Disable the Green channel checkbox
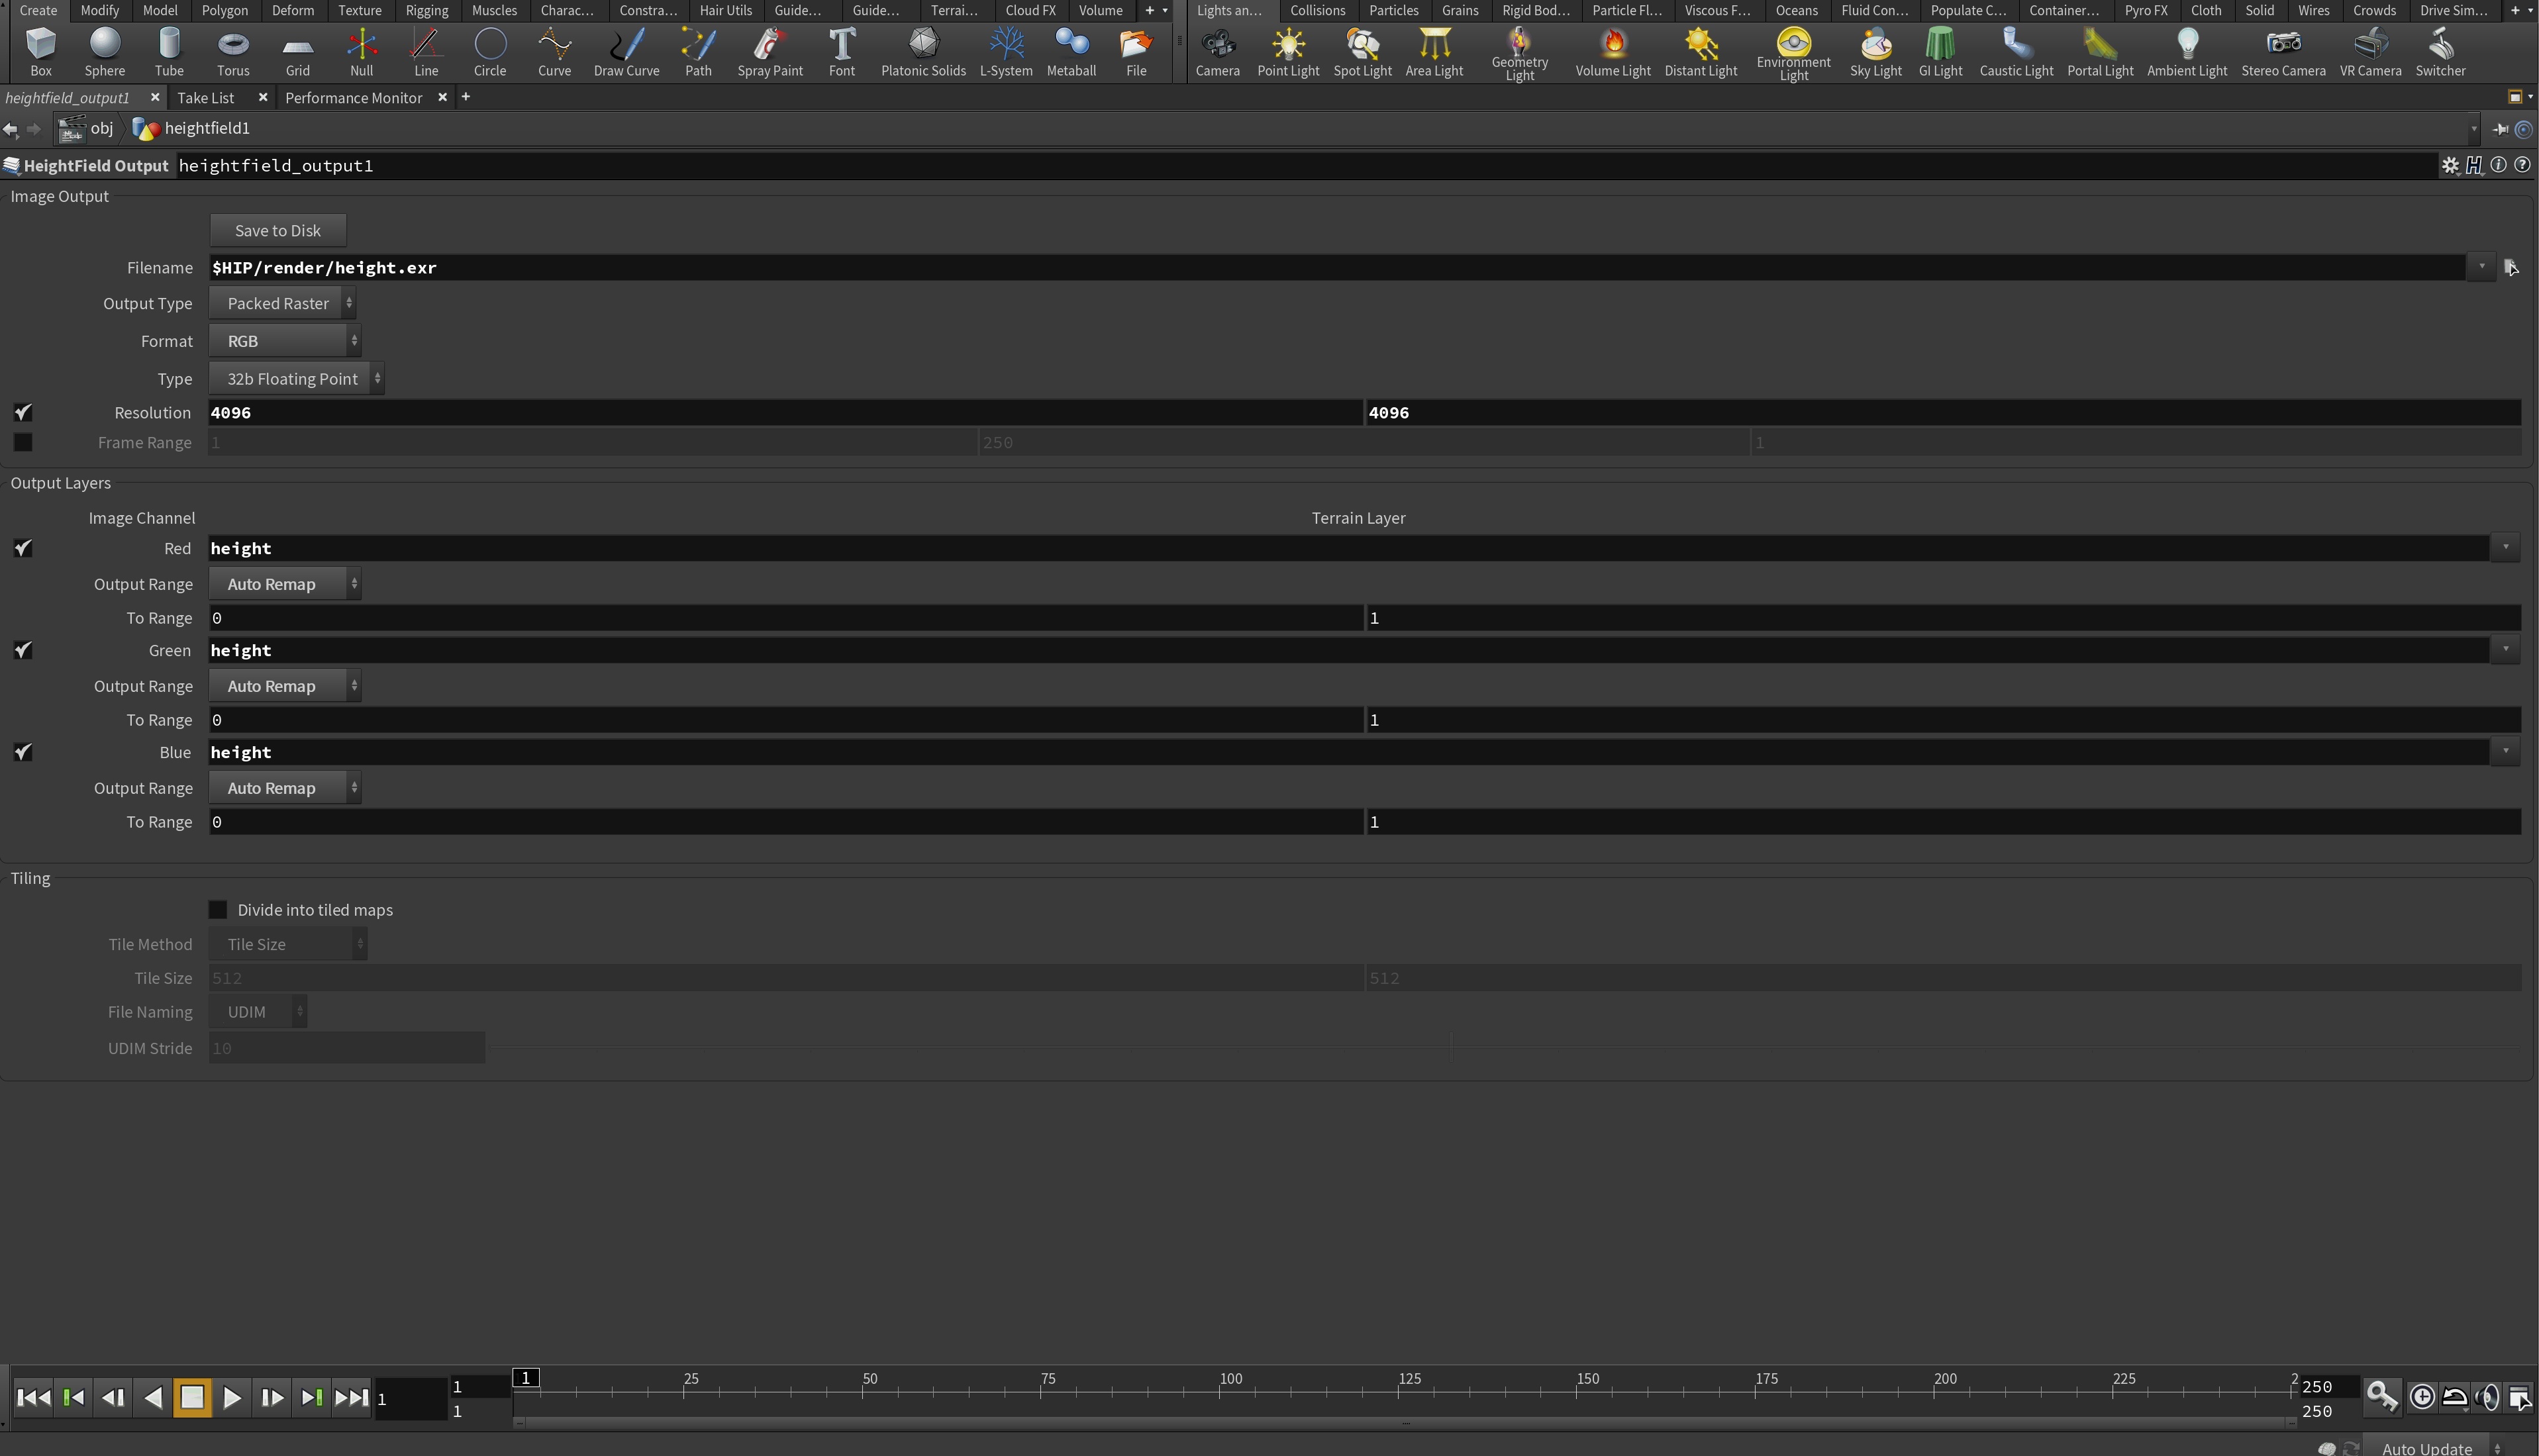Image resolution: width=2539 pixels, height=1456 pixels. tap(23, 650)
